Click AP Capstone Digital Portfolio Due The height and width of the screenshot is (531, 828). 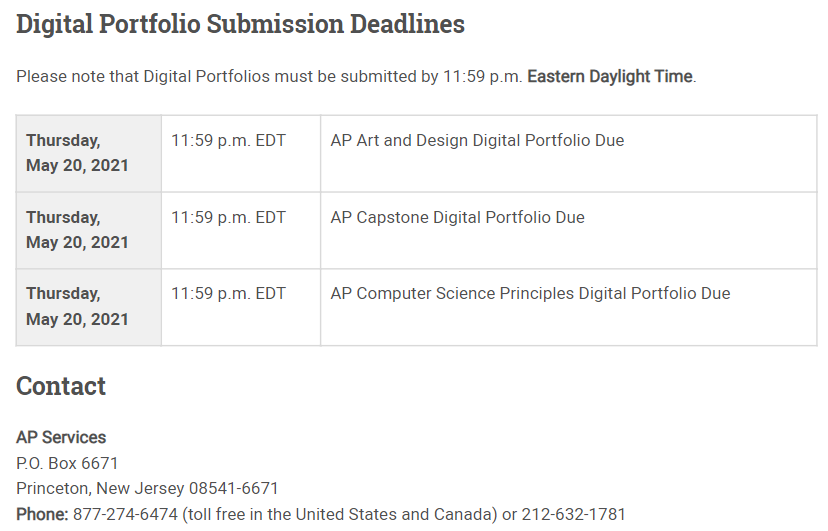tap(457, 218)
